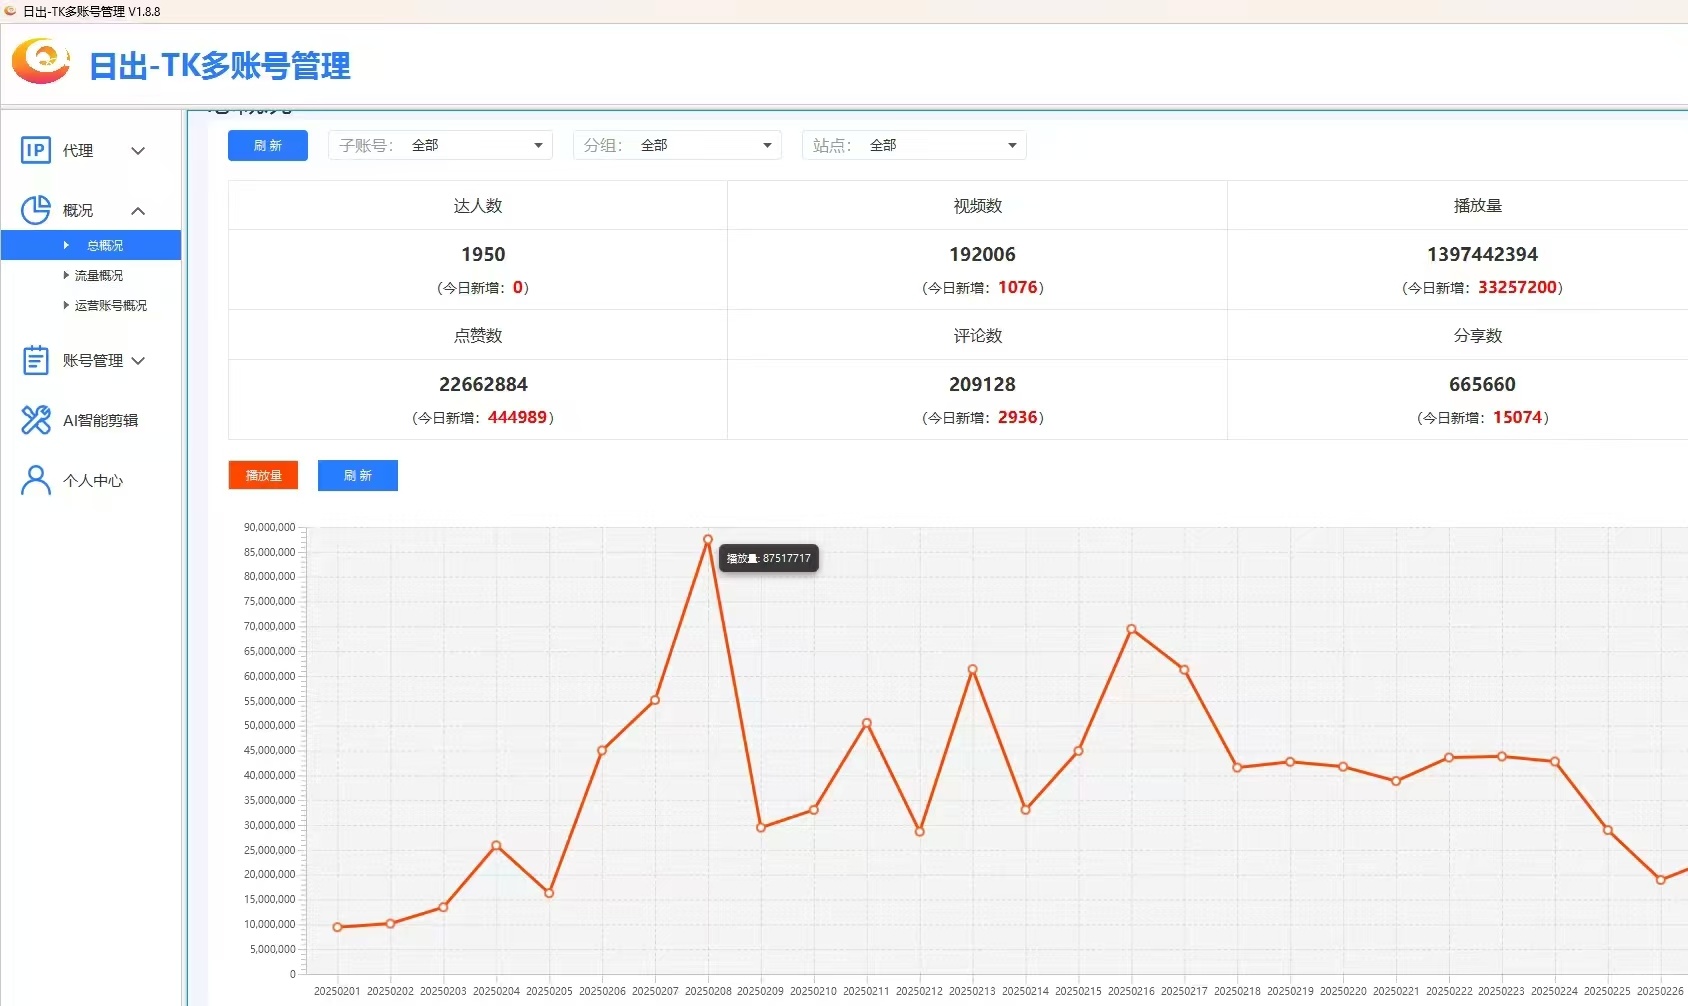Click the chart data point for 20250225

1607,830
